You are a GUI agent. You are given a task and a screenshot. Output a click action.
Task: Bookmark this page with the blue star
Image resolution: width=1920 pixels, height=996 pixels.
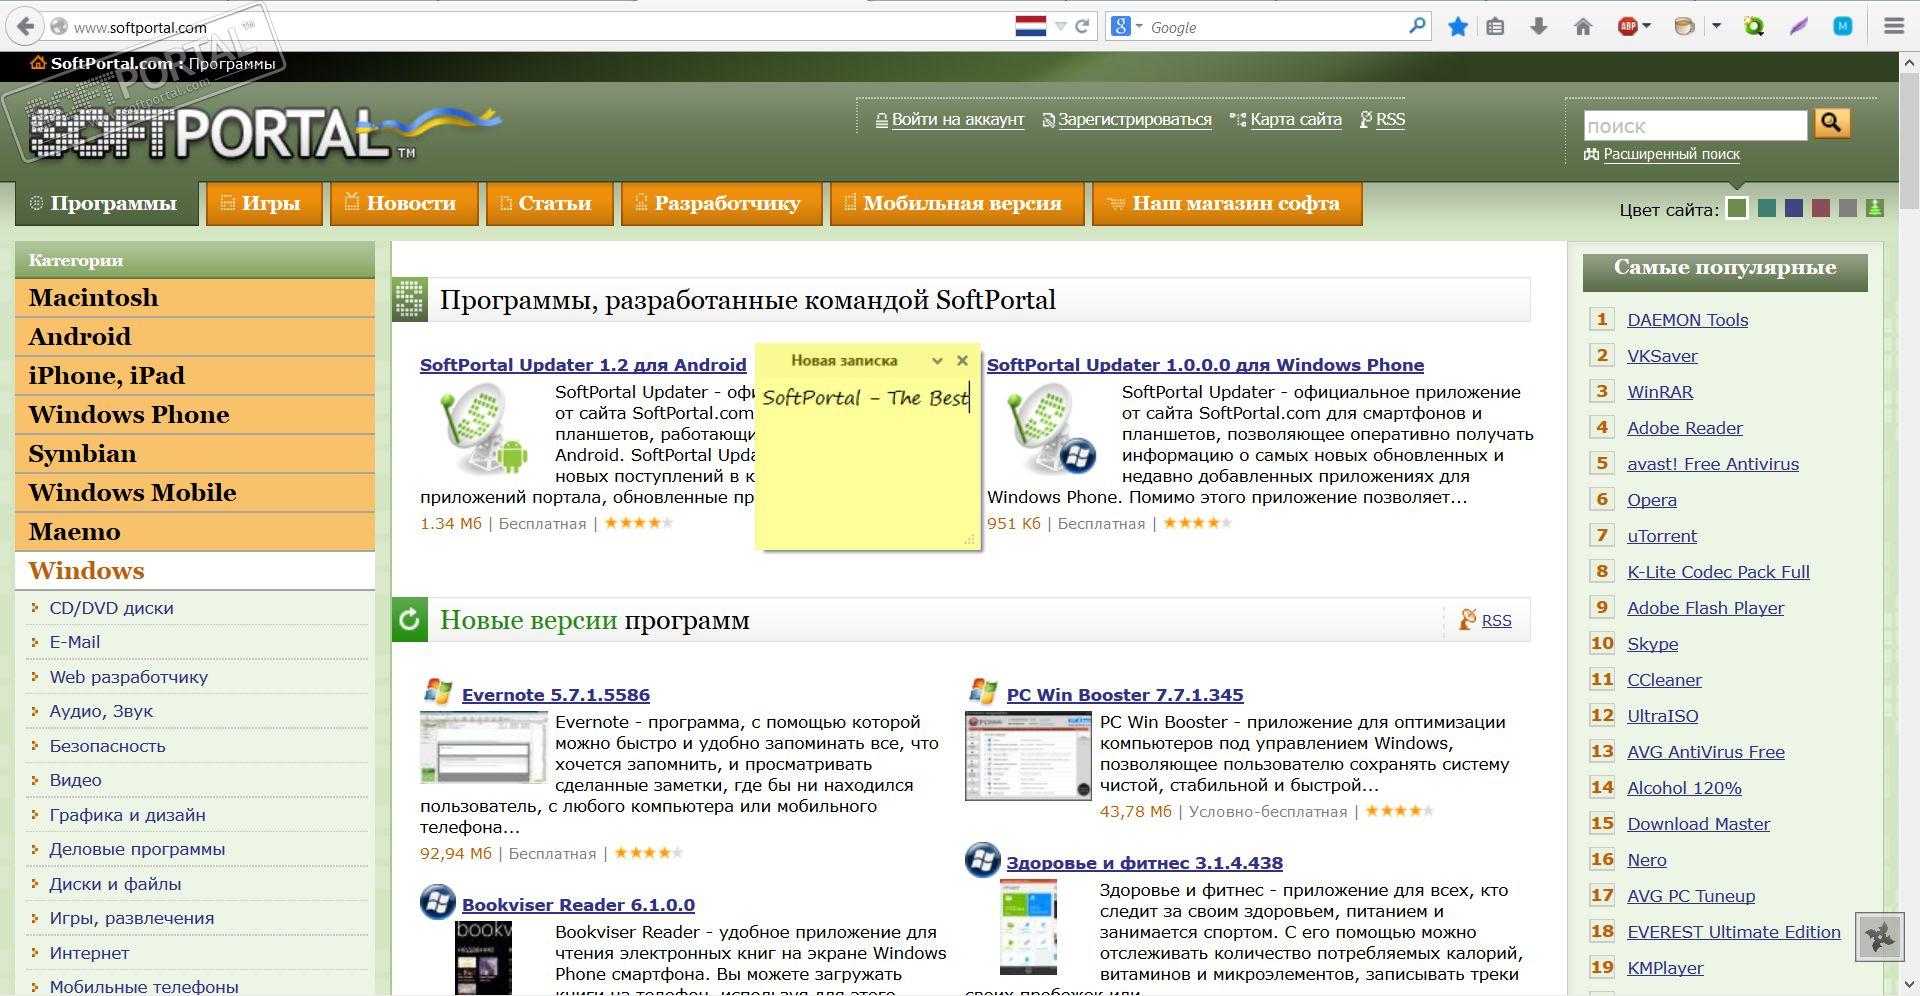click(x=1458, y=27)
